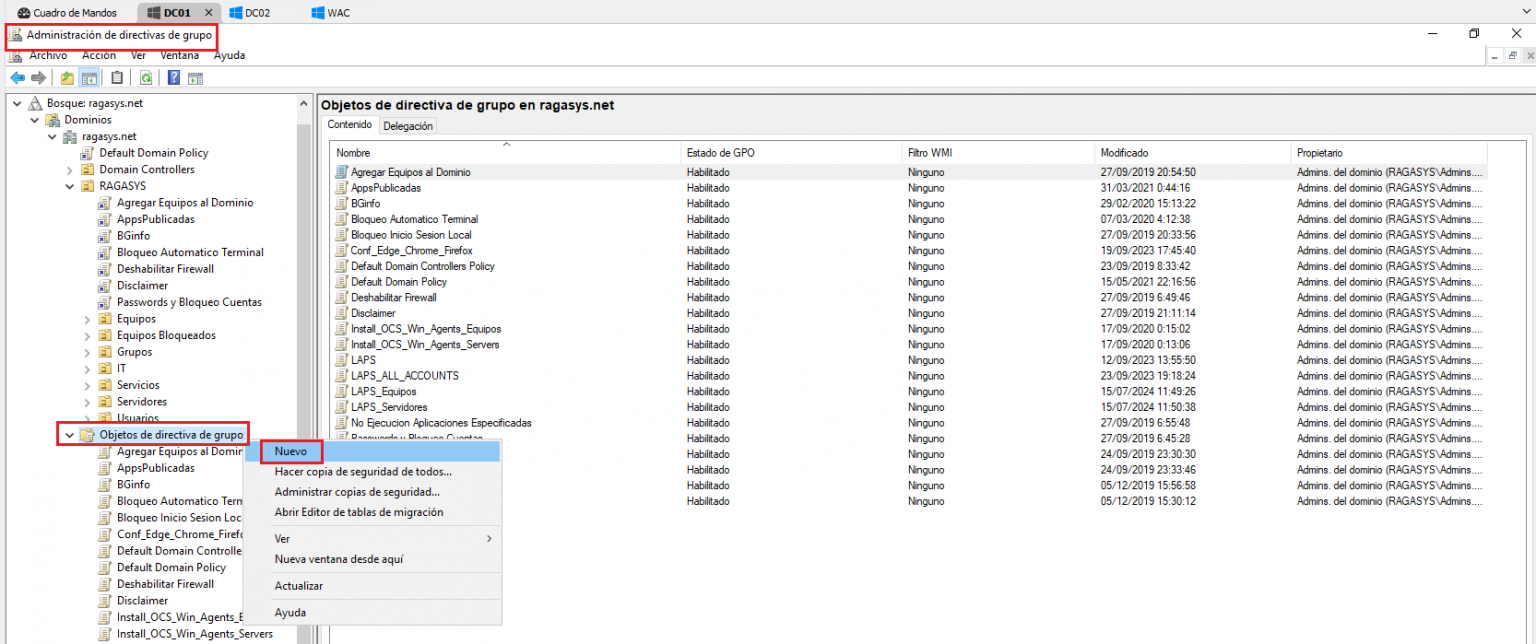The image size is (1536, 644).
Task: Select Hacer copia de seguridad de todos
Action: click(x=372, y=472)
